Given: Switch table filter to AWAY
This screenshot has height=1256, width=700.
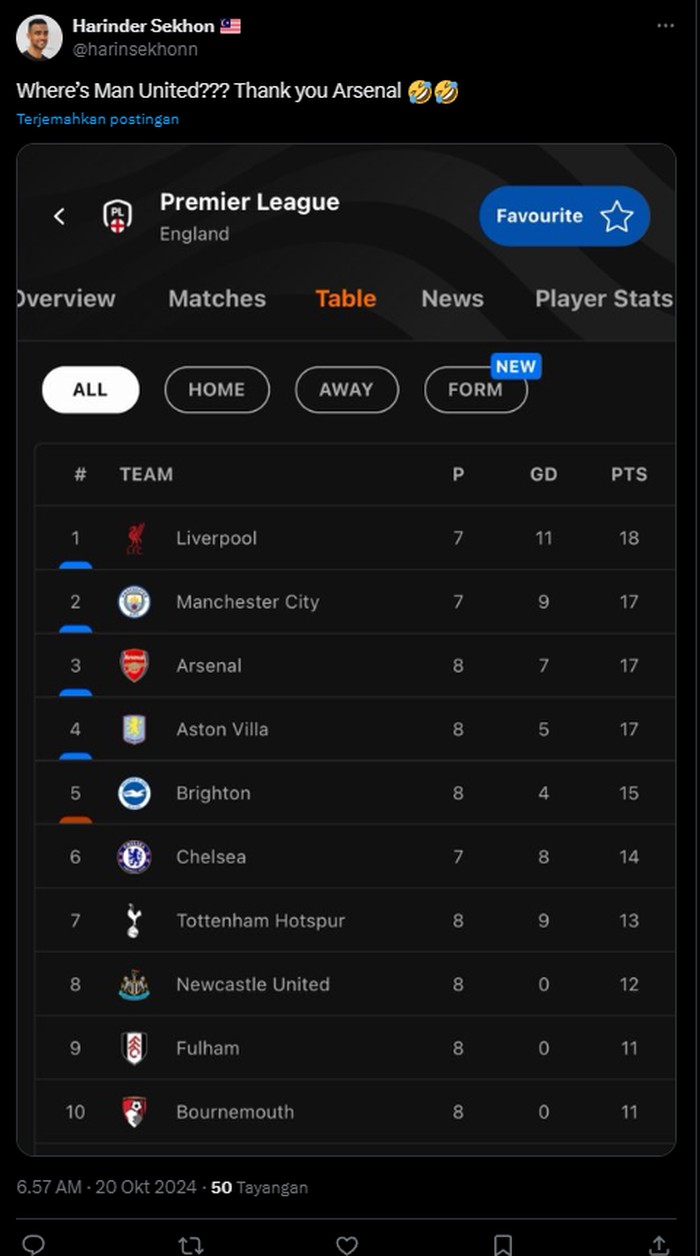Looking at the screenshot, I should point(346,390).
